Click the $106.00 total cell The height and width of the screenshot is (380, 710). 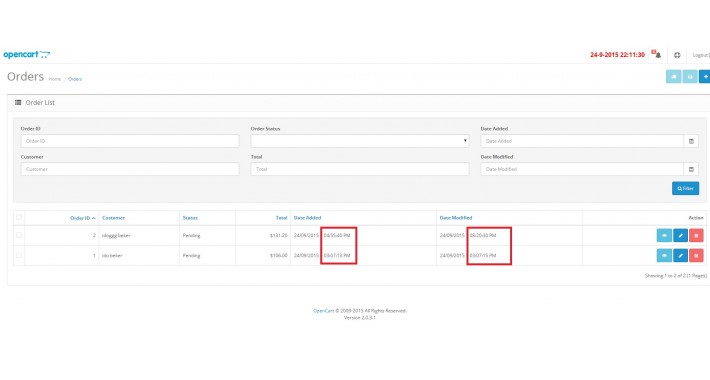point(278,255)
